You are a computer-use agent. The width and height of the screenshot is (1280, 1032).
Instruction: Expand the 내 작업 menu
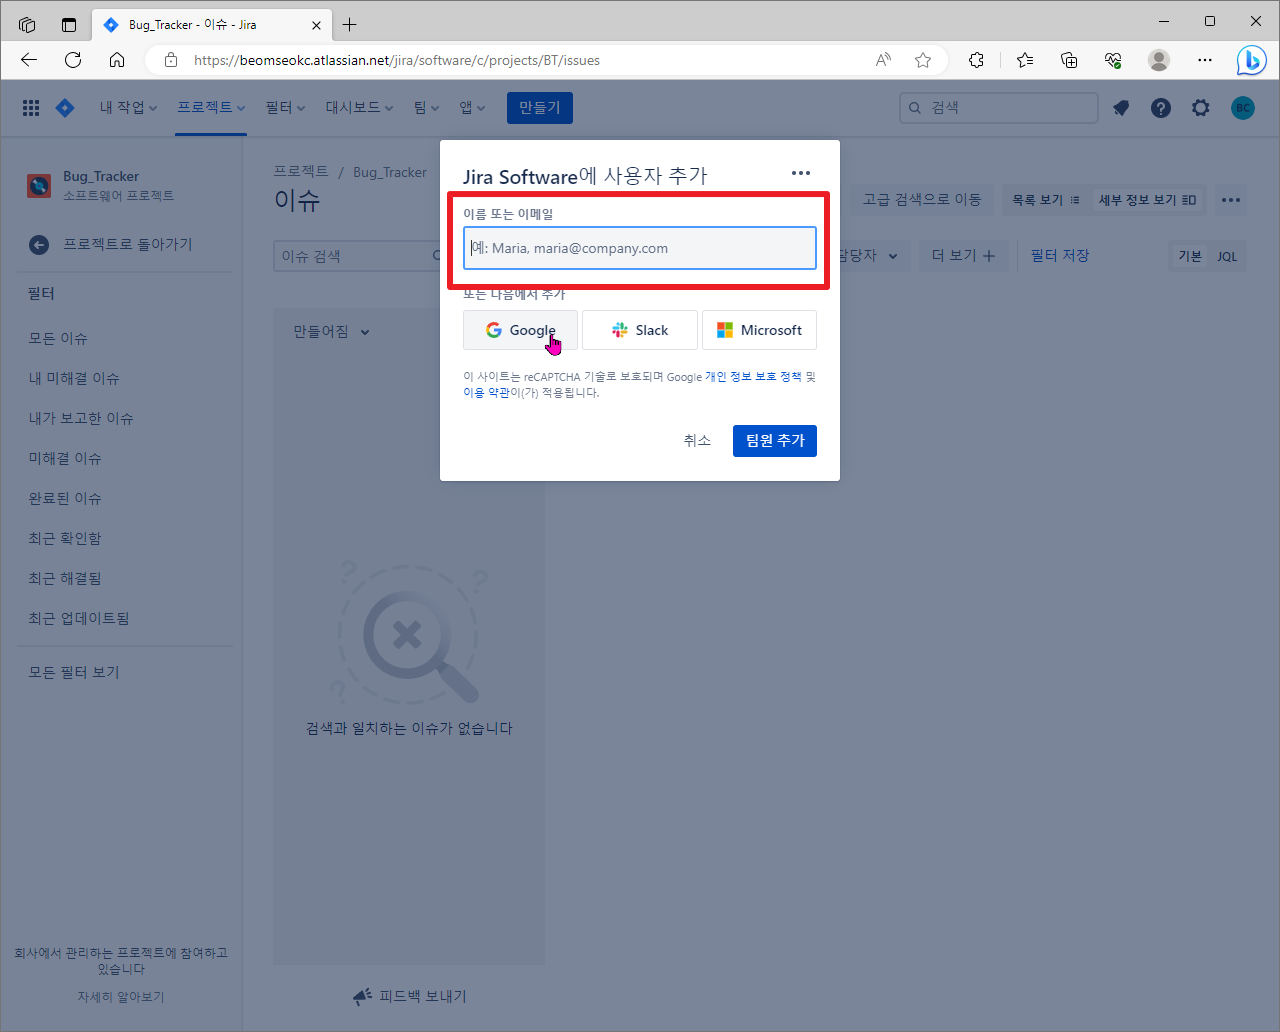(128, 108)
